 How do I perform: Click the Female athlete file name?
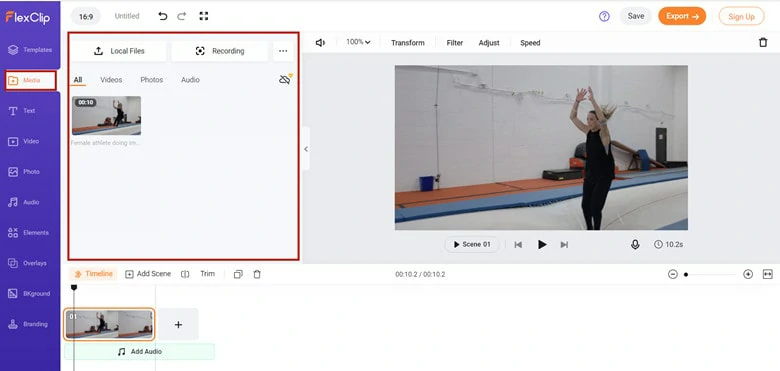pyautogui.click(x=105, y=143)
